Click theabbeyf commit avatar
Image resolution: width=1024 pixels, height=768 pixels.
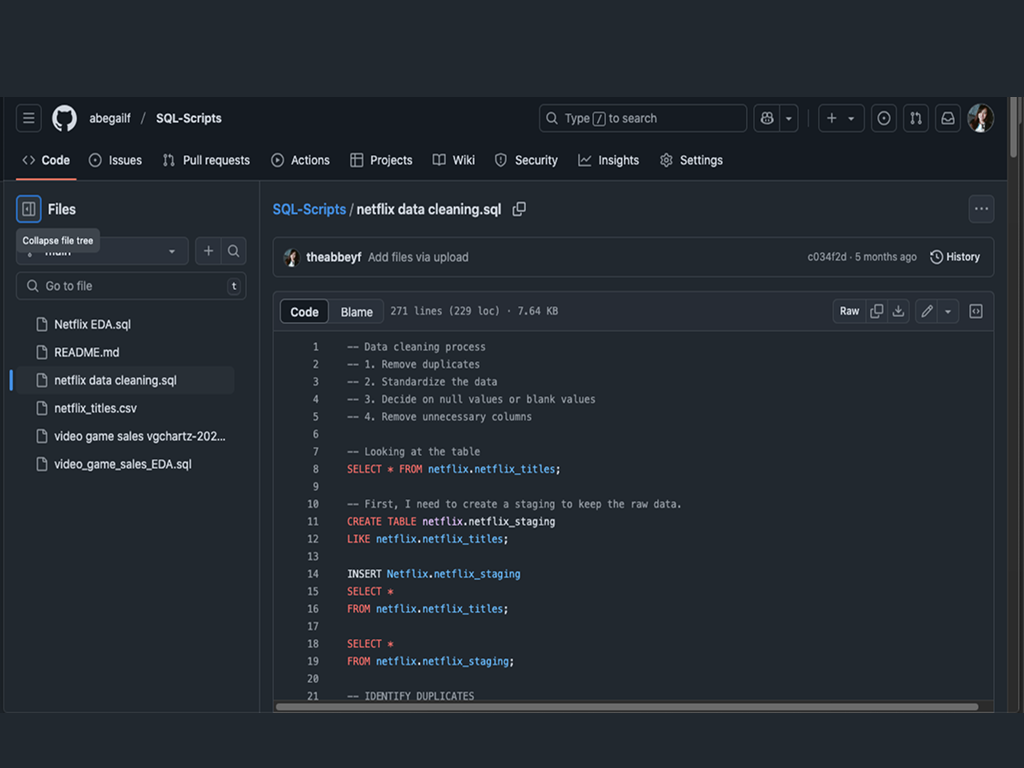click(291, 257)
